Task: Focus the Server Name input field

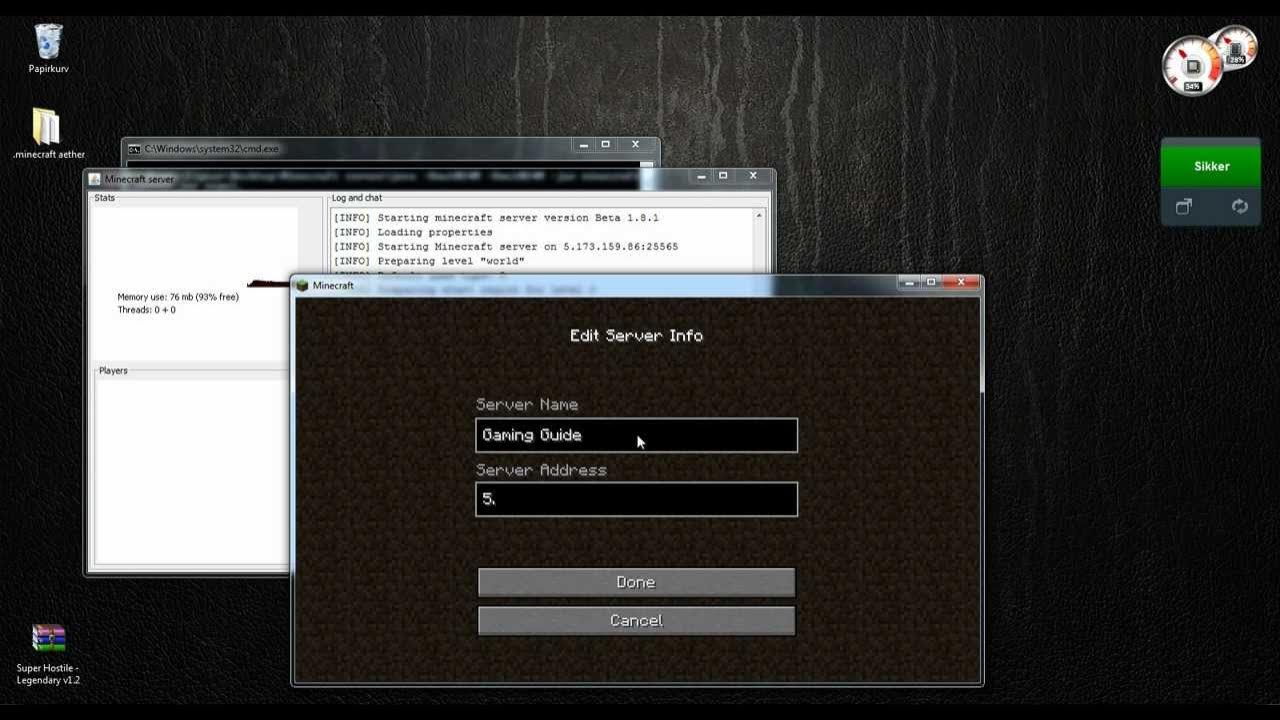Action: coord(636,435)
